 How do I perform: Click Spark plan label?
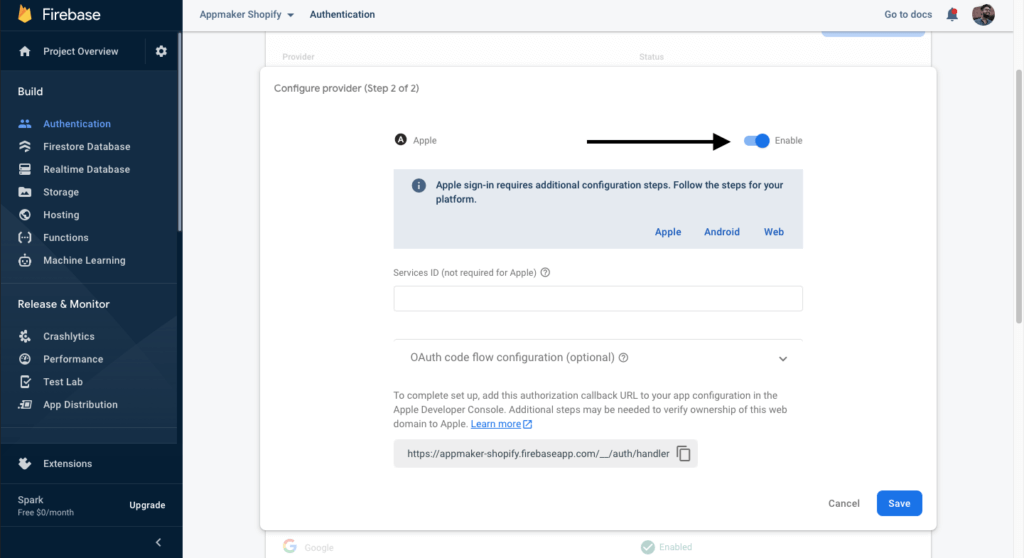30,500
